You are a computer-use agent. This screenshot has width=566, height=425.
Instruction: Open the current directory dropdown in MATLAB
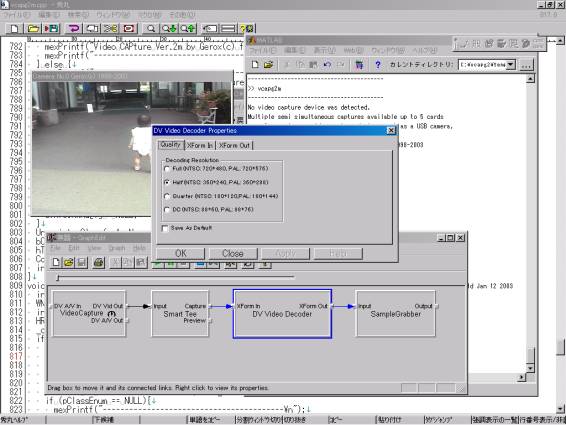point(510,65)
